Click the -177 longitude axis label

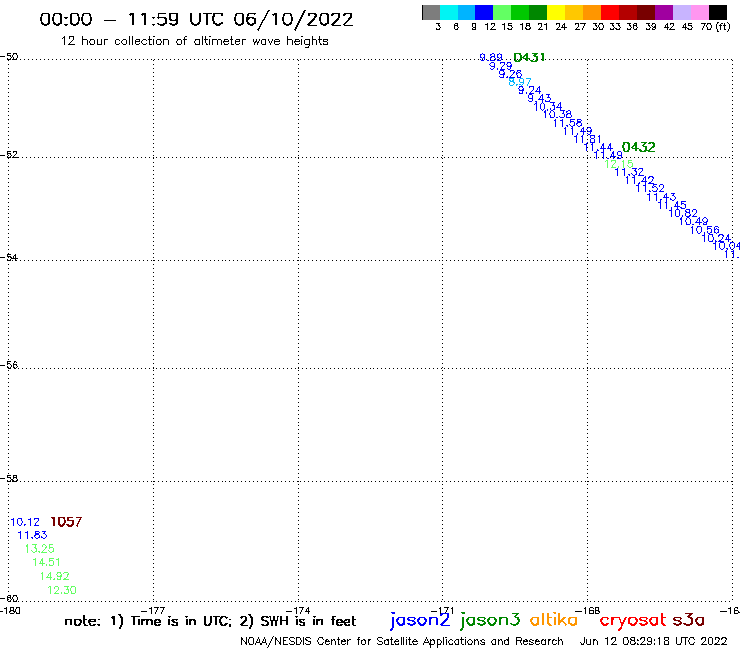pyautogui.click(x=153, y=611)
